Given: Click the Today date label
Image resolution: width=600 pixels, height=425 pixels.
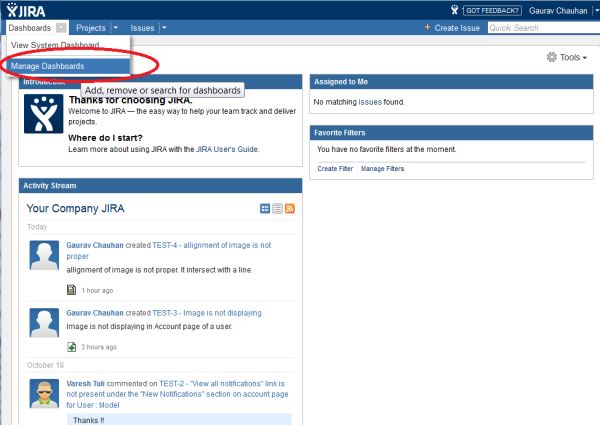Looking at the screenshot, I should (37, 227).
